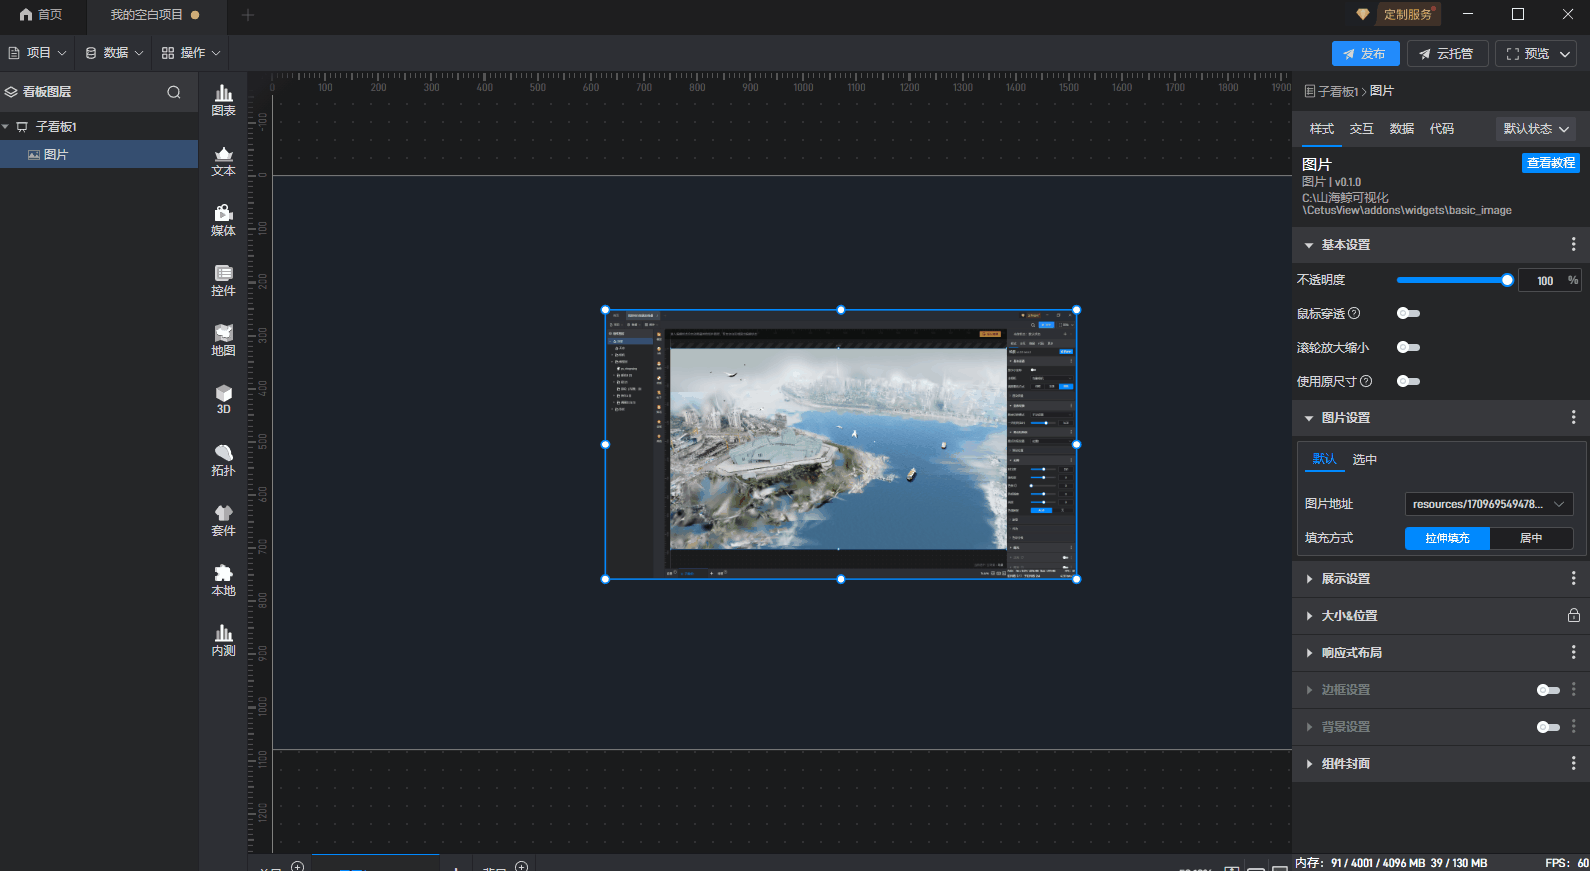Image resolution: width=1590 pixels, height=871 pixels.
Task: Enable the 滚轮放大缩小 switch
Action: point(1408,348)
